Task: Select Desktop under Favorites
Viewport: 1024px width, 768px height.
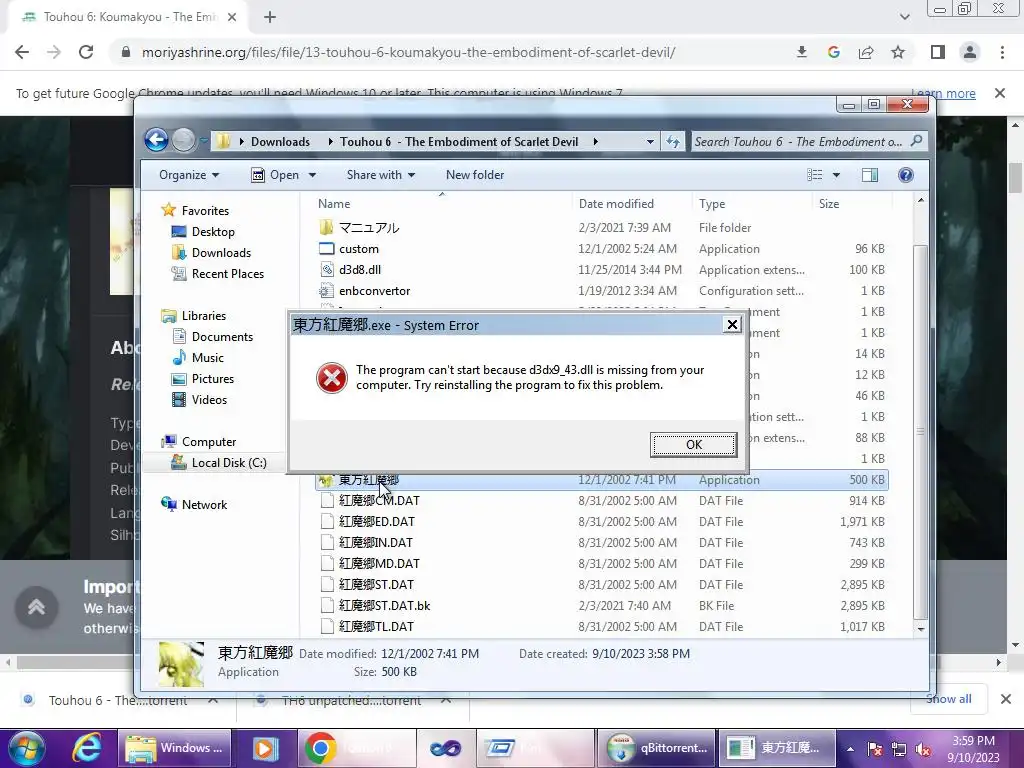Action: (x=213, y=232)
